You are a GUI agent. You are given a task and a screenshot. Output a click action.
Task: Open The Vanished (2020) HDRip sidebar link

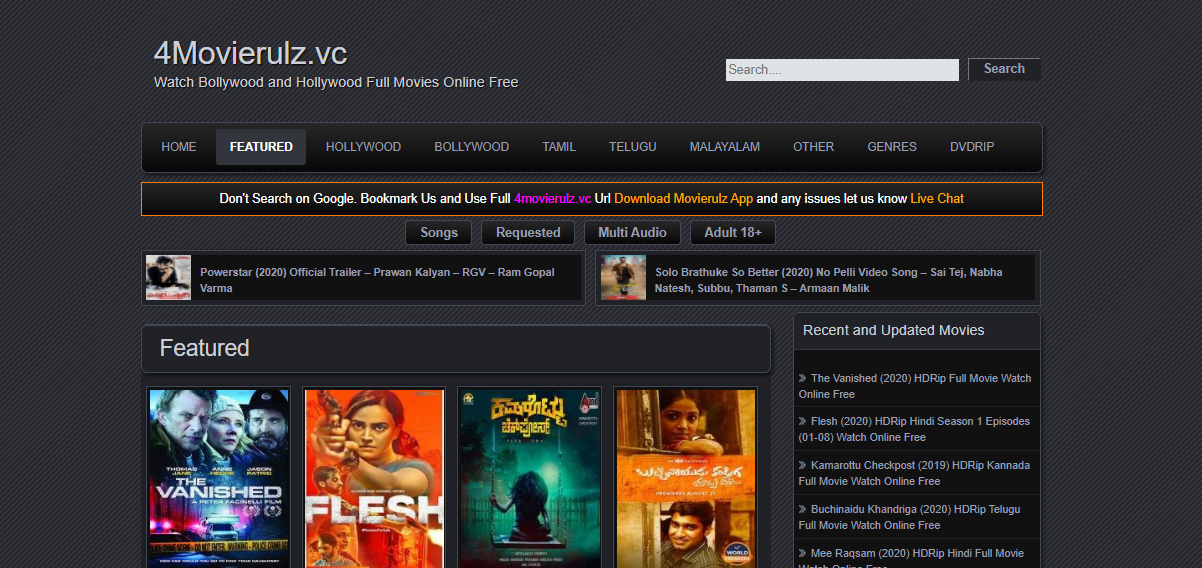click(x=915, y=386)
